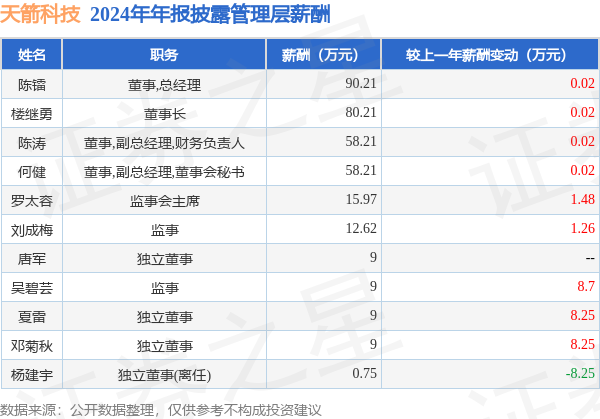Click the position cell 董事,总经理
This screenshot has height=419, width=600.
pos(164,85)
